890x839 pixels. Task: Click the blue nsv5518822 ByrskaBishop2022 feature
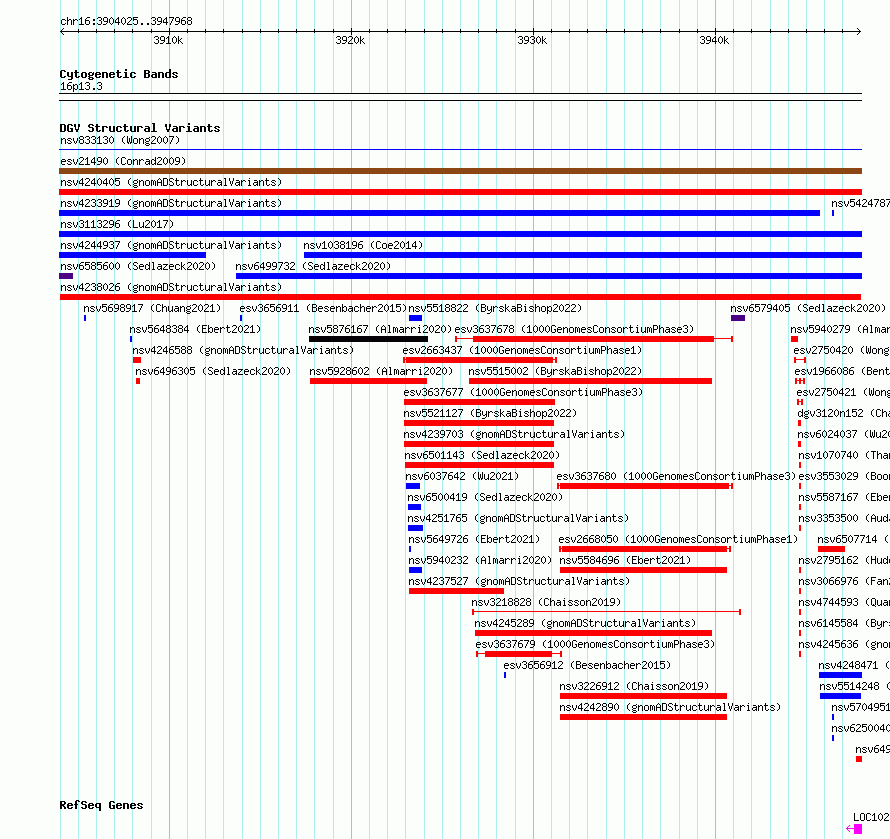415,318
